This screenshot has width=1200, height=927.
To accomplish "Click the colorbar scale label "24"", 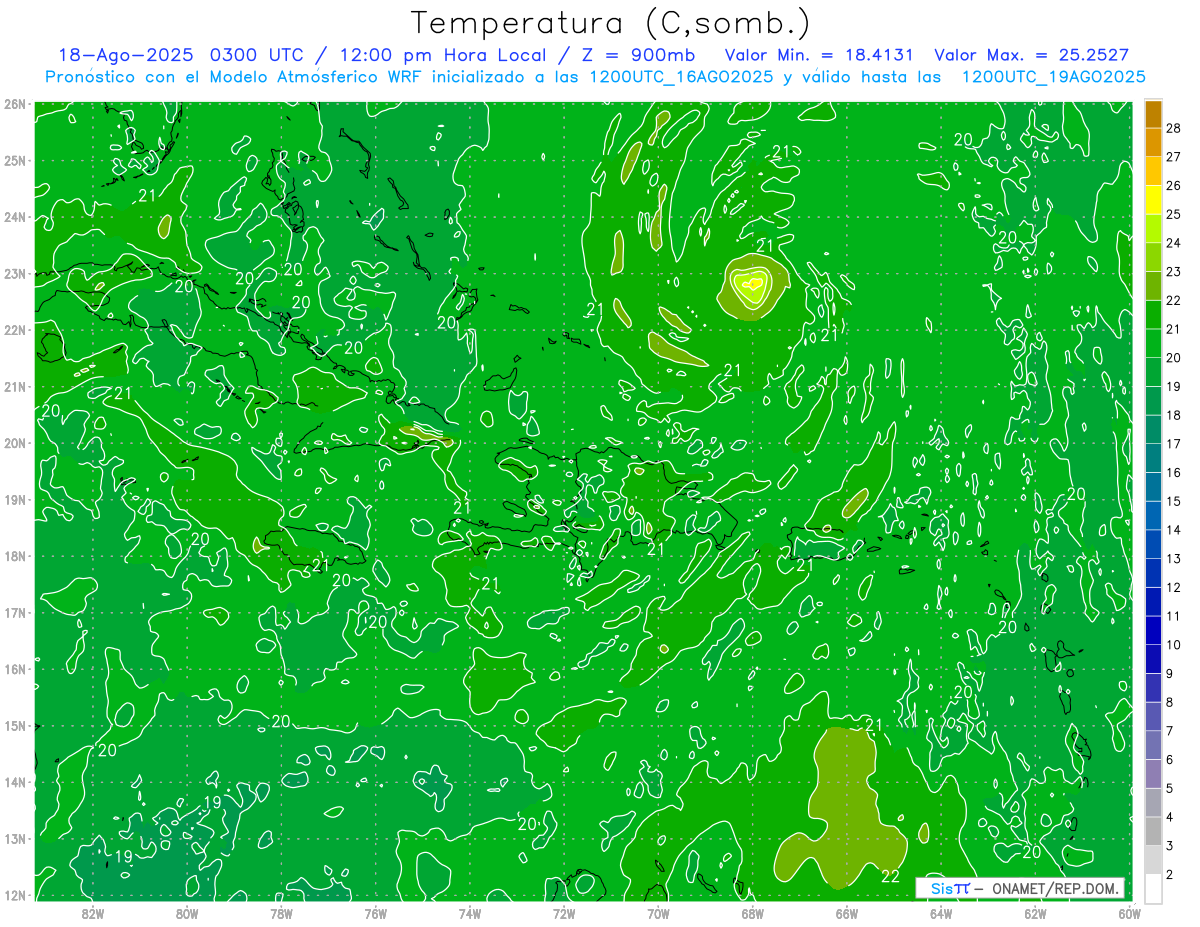I will pyautogui.click(x=1173, y=243).
